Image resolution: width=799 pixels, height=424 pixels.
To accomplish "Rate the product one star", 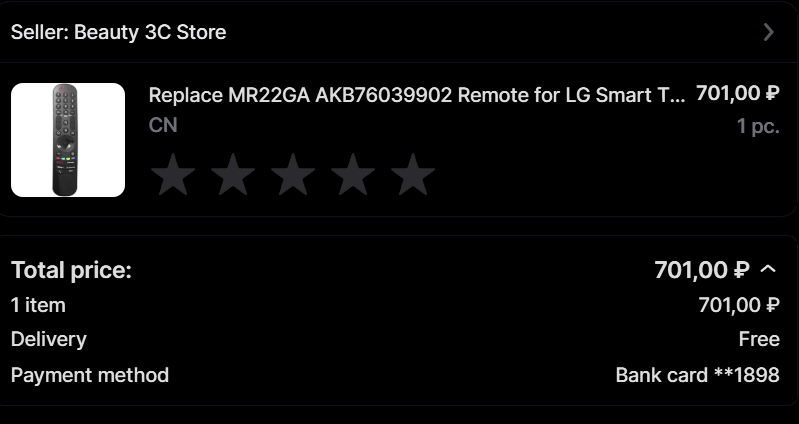I will [173, 175].
